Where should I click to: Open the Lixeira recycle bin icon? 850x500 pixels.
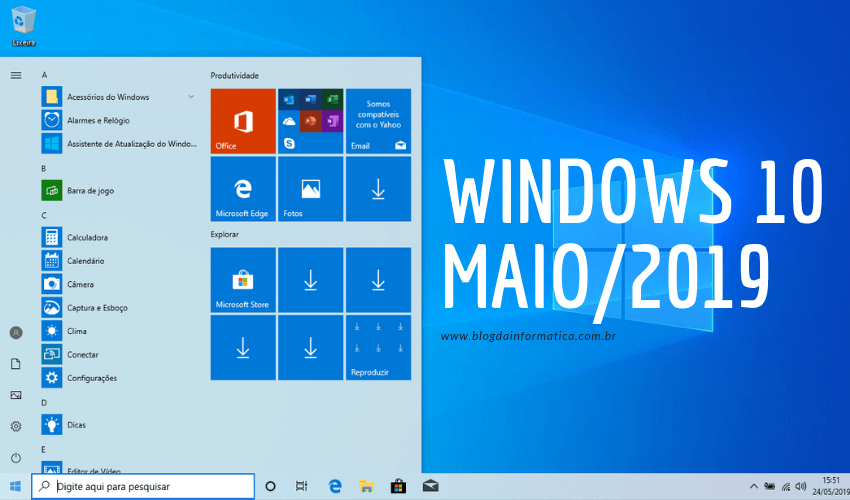[x=23, y=26]
